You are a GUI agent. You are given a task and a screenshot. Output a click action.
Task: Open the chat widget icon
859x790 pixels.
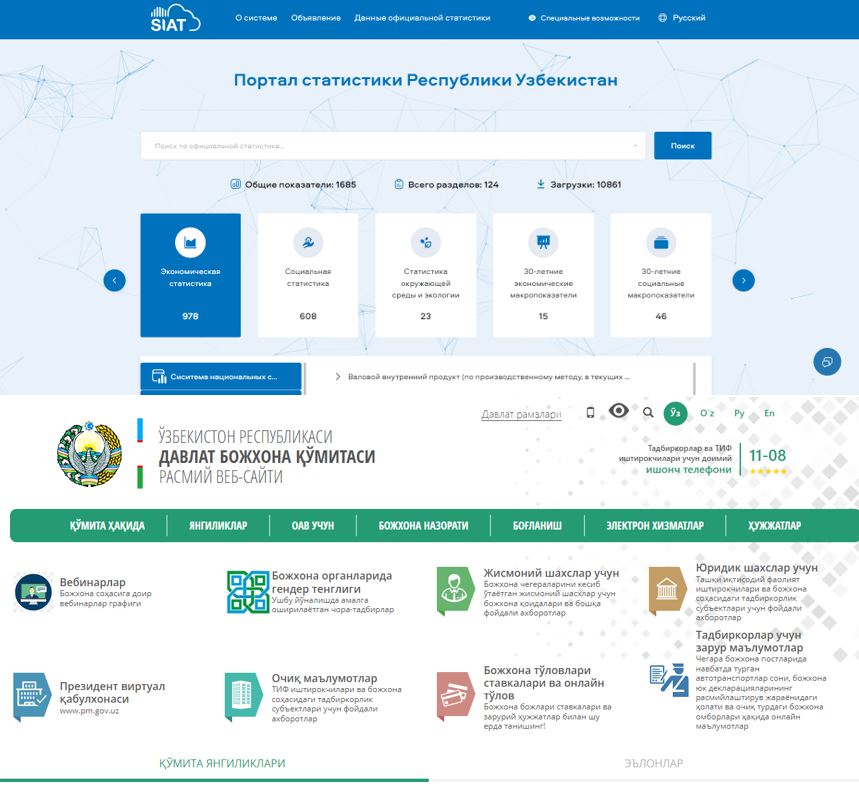[x=827, y=361]
